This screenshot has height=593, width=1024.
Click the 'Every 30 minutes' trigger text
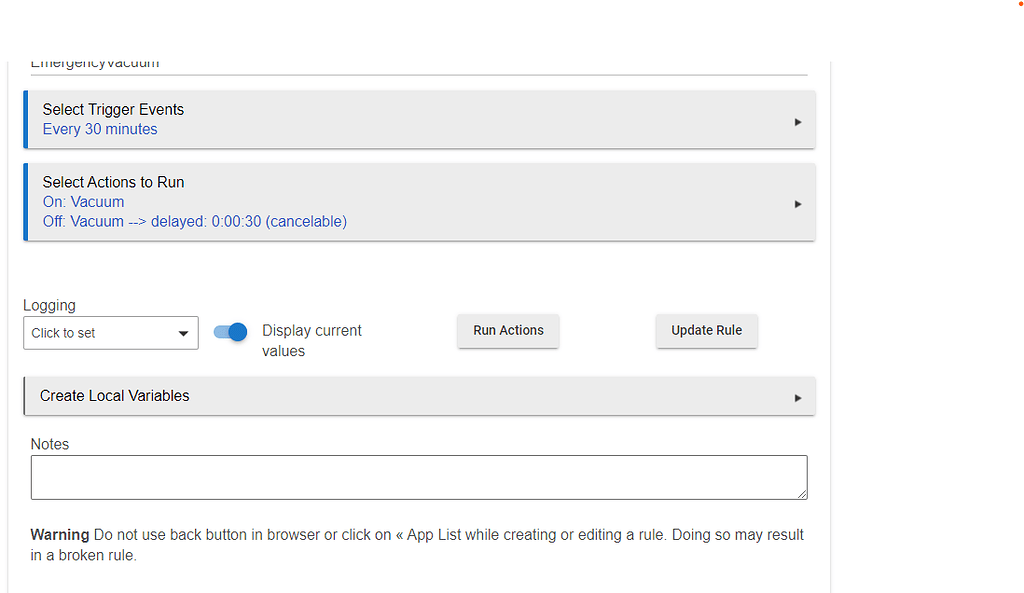click(100, 129)
